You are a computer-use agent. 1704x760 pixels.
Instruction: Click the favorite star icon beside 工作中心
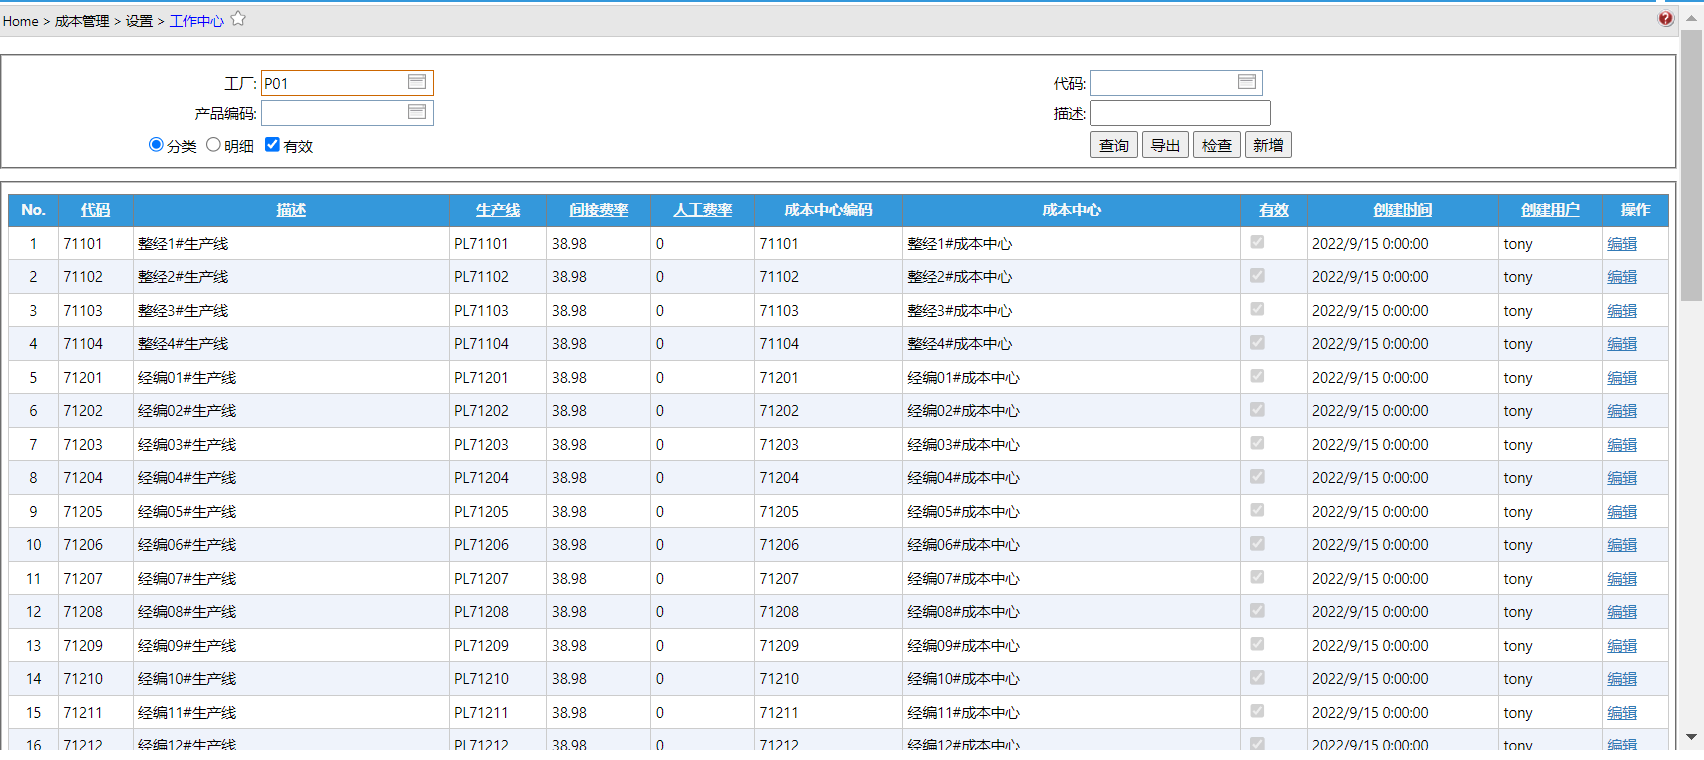[238, 19]
